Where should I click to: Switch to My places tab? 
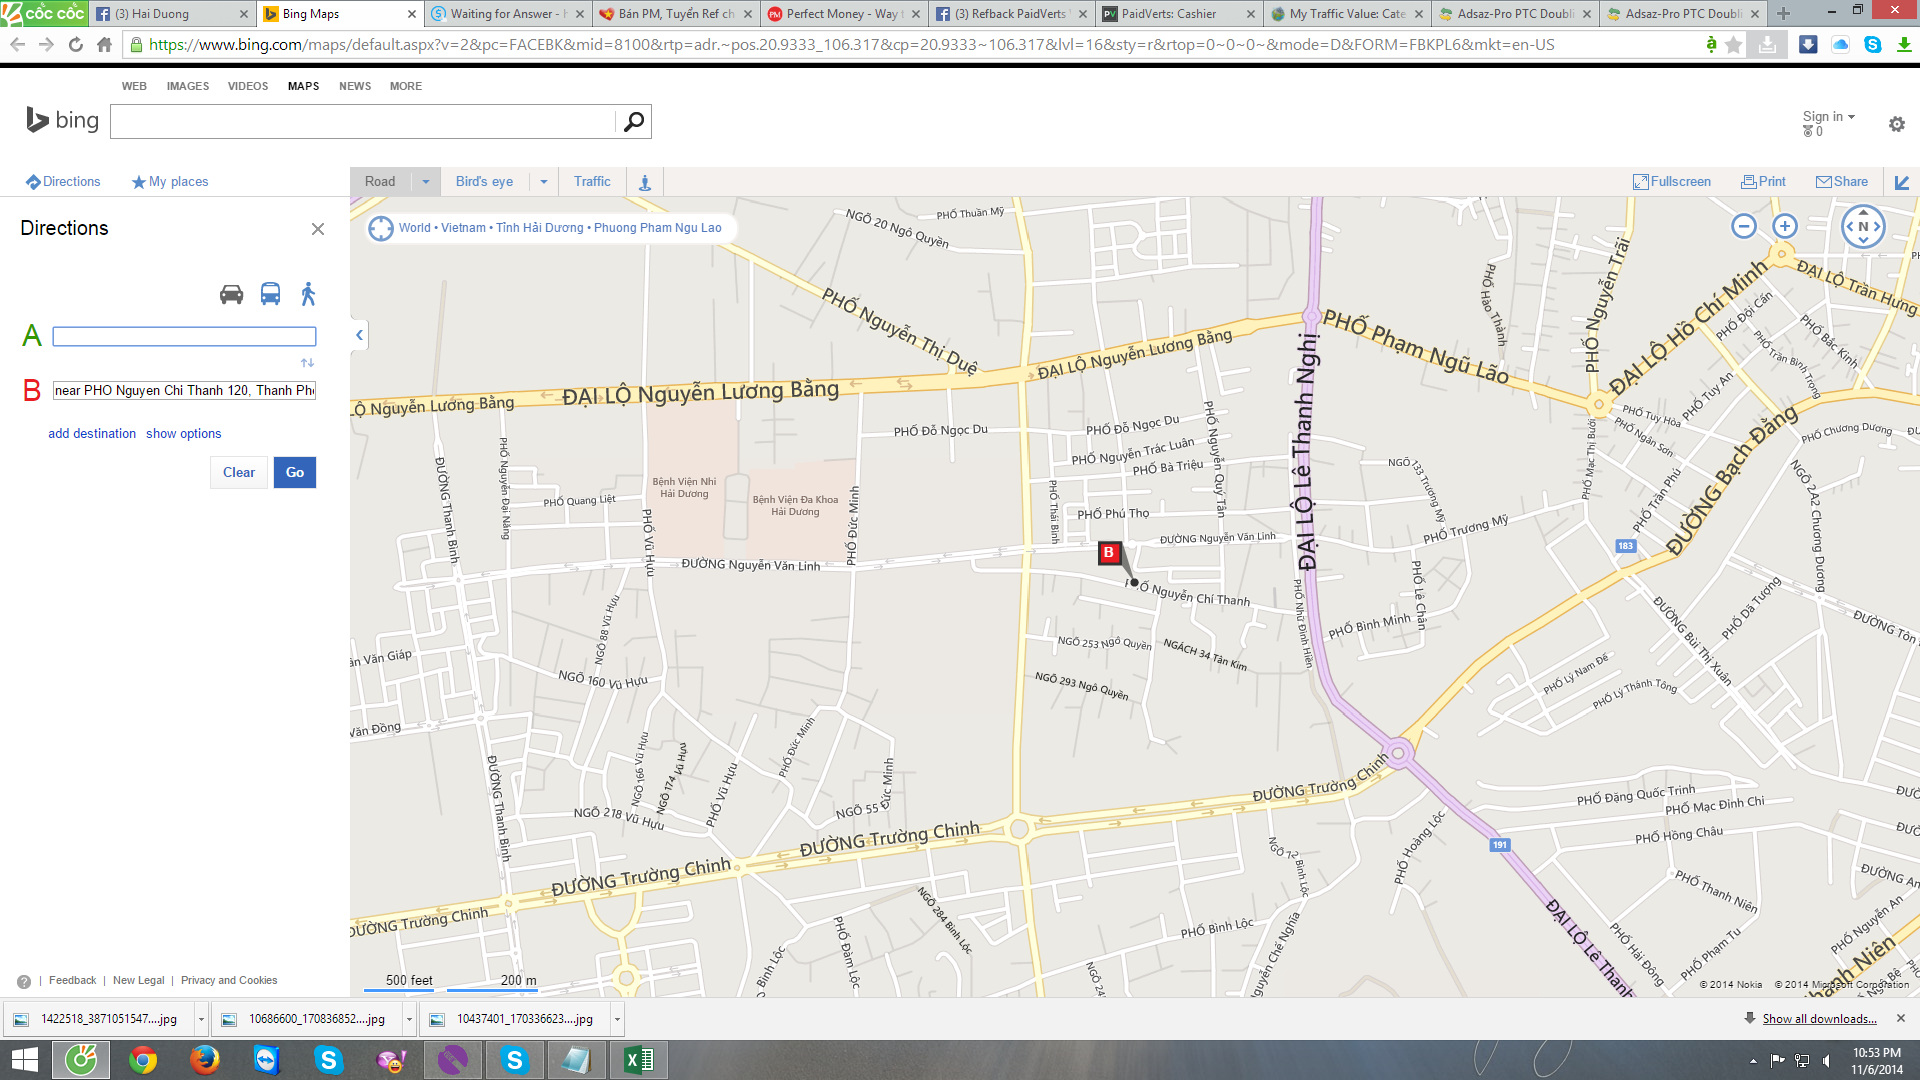tap(170, 182)
